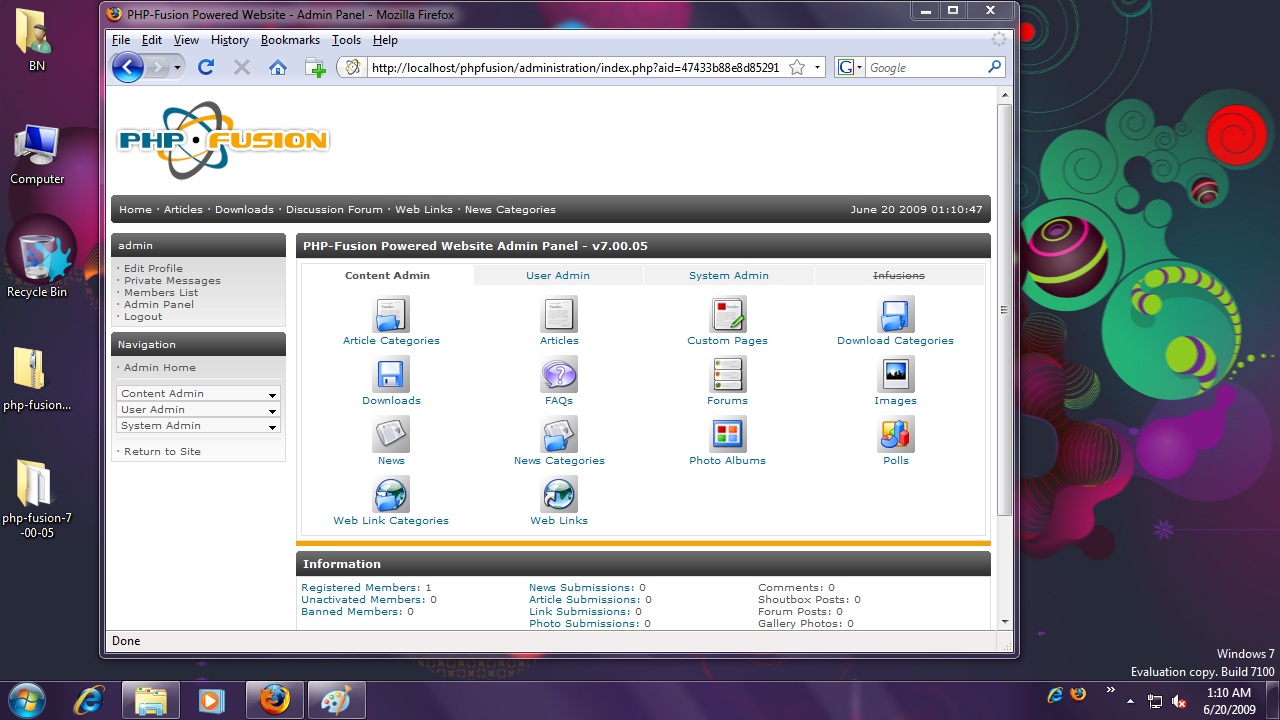
Task: Click the Web Links globe icon
Action: point(559,495)
